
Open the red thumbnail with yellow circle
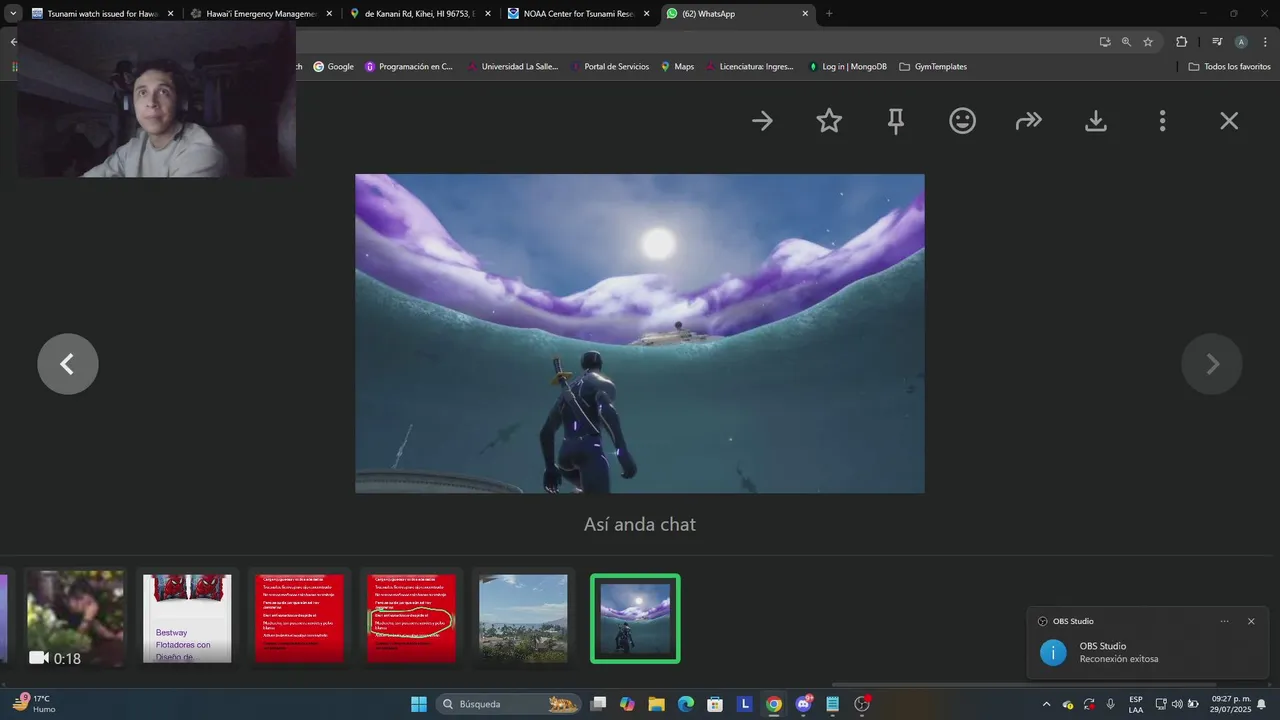(411, 618)
